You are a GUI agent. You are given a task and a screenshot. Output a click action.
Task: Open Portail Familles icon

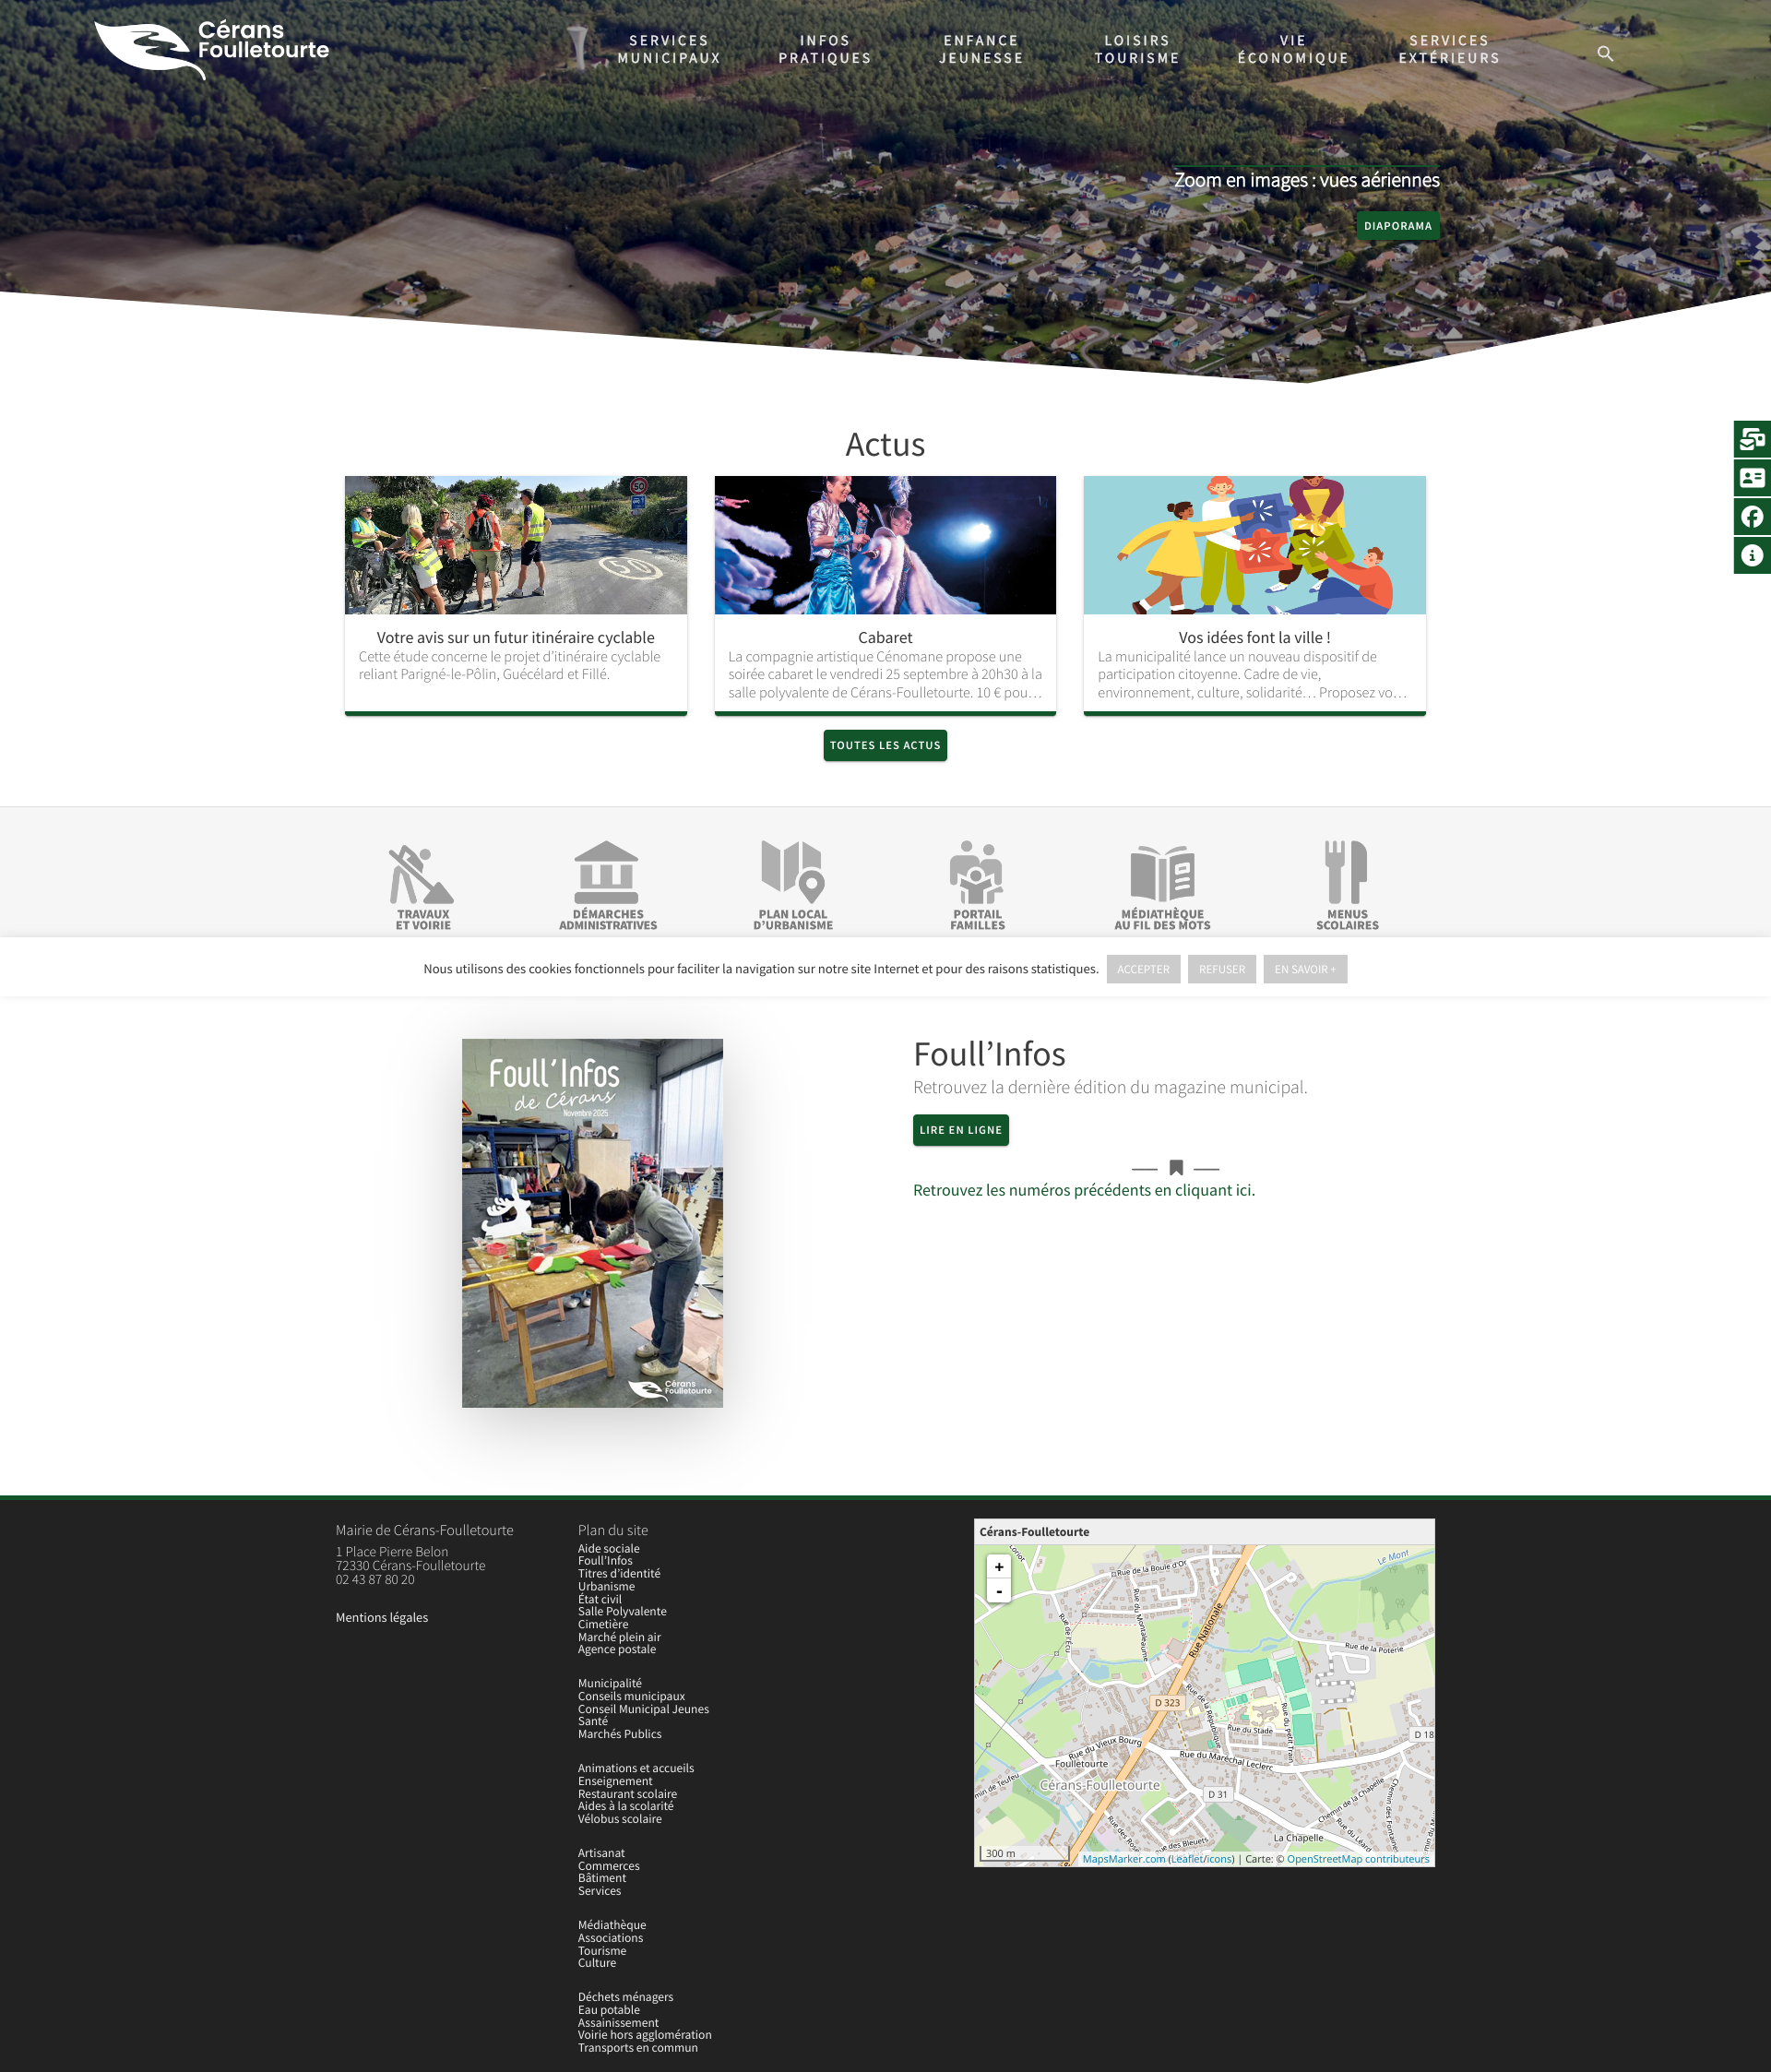tap(977, 886)
